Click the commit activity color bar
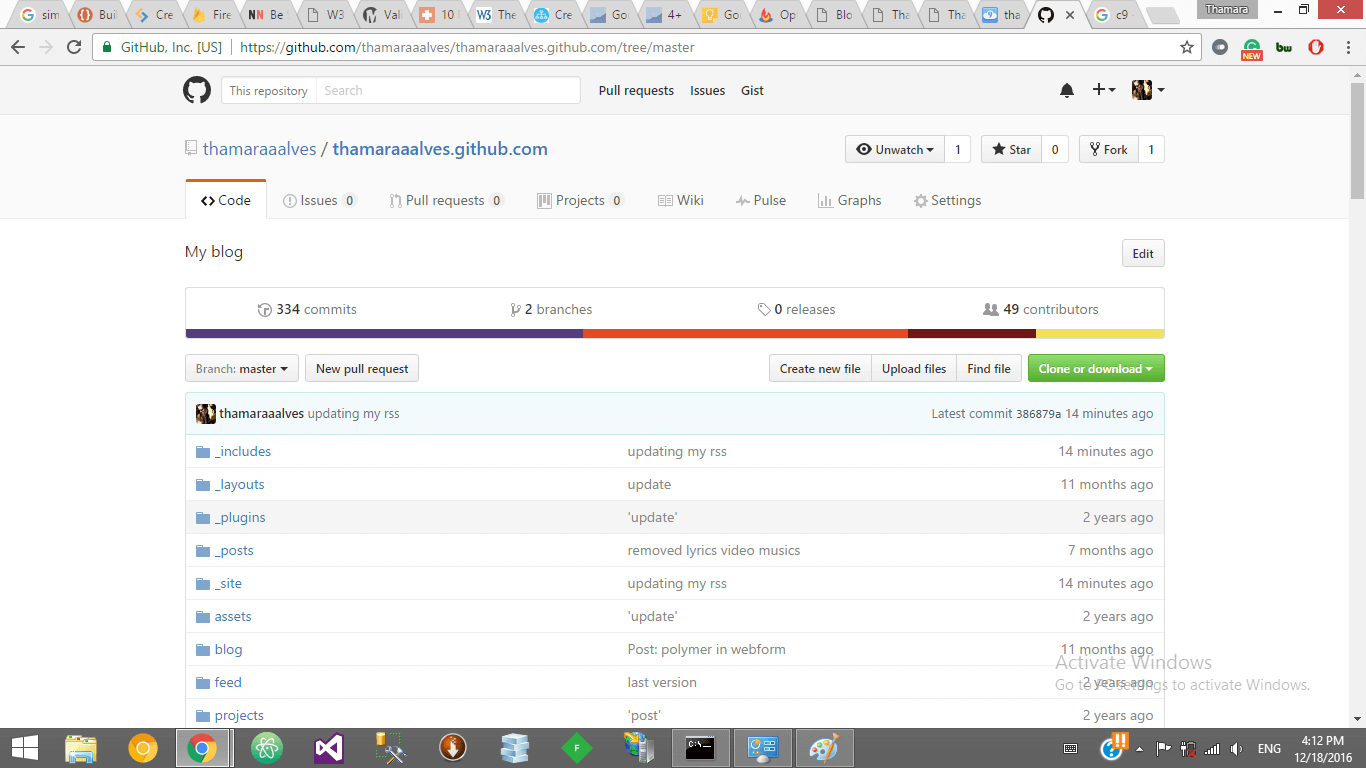Viewport: 1366px width, 768px height. [674, 334]
